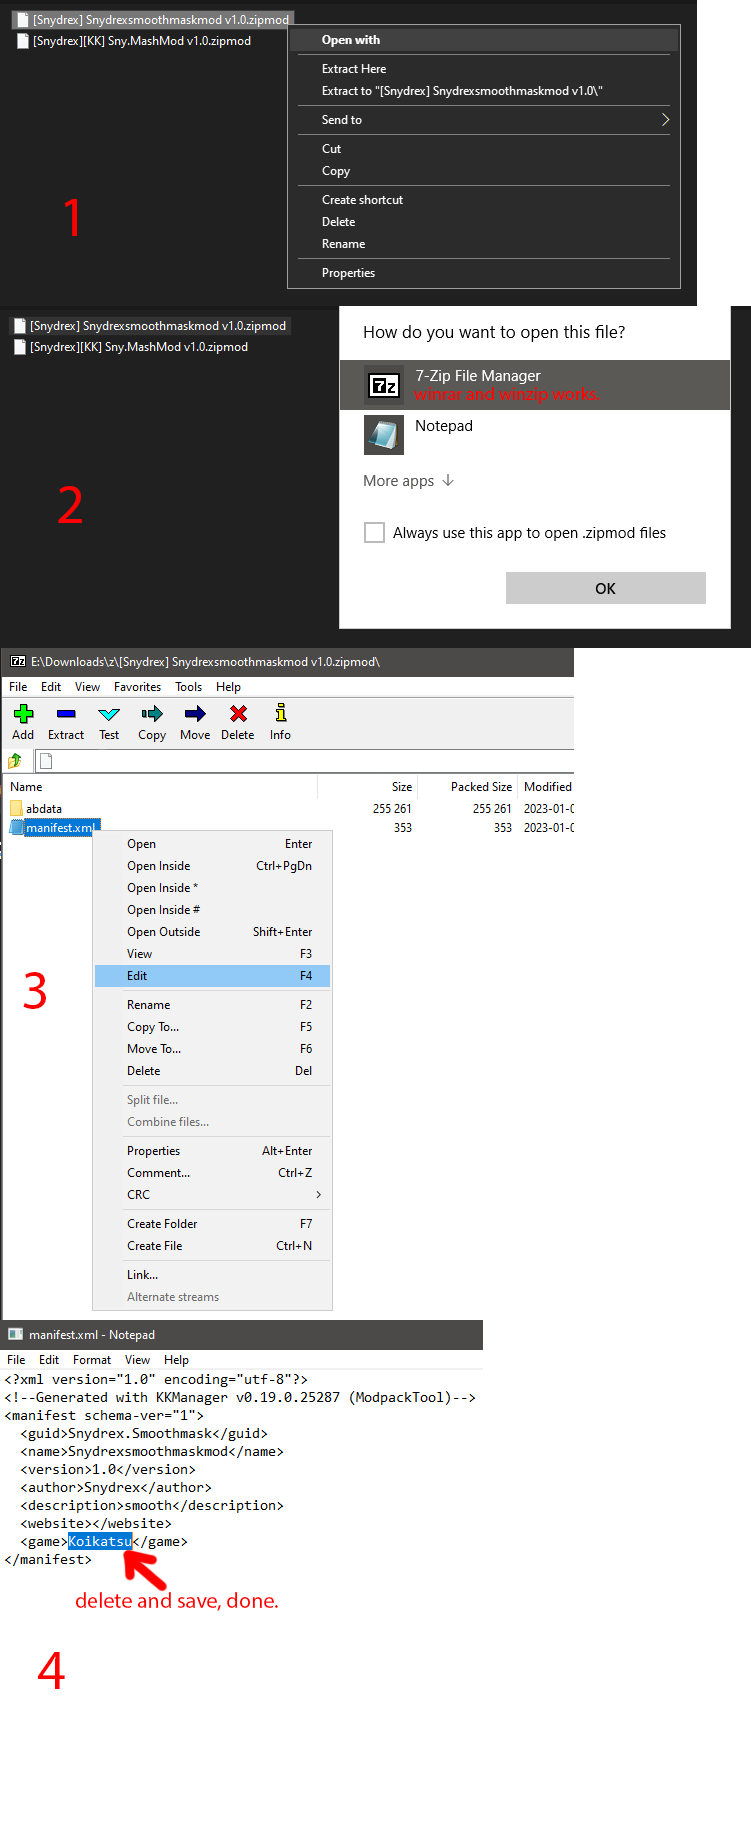Image resolution: width=751 pixels, height=1846 pixels.
Task: Open Notepad Format menu
Action: [92, 1360]
